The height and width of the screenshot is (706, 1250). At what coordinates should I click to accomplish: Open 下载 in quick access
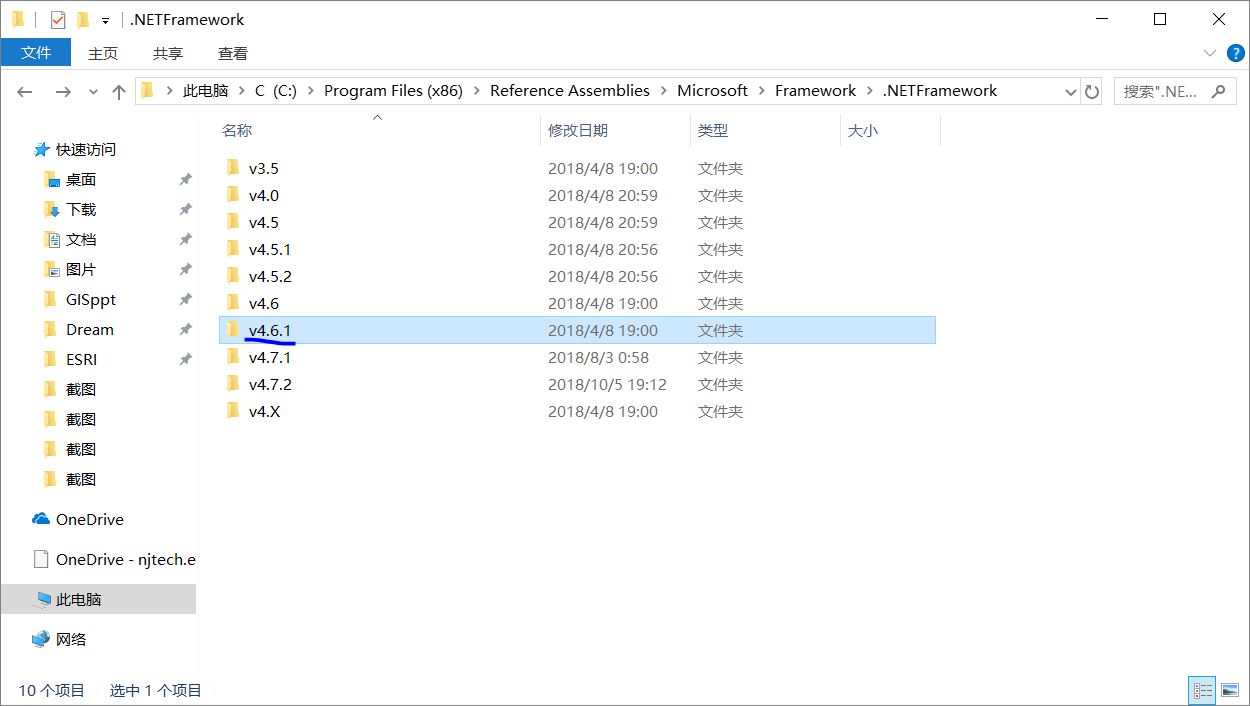tap(81, 209)
